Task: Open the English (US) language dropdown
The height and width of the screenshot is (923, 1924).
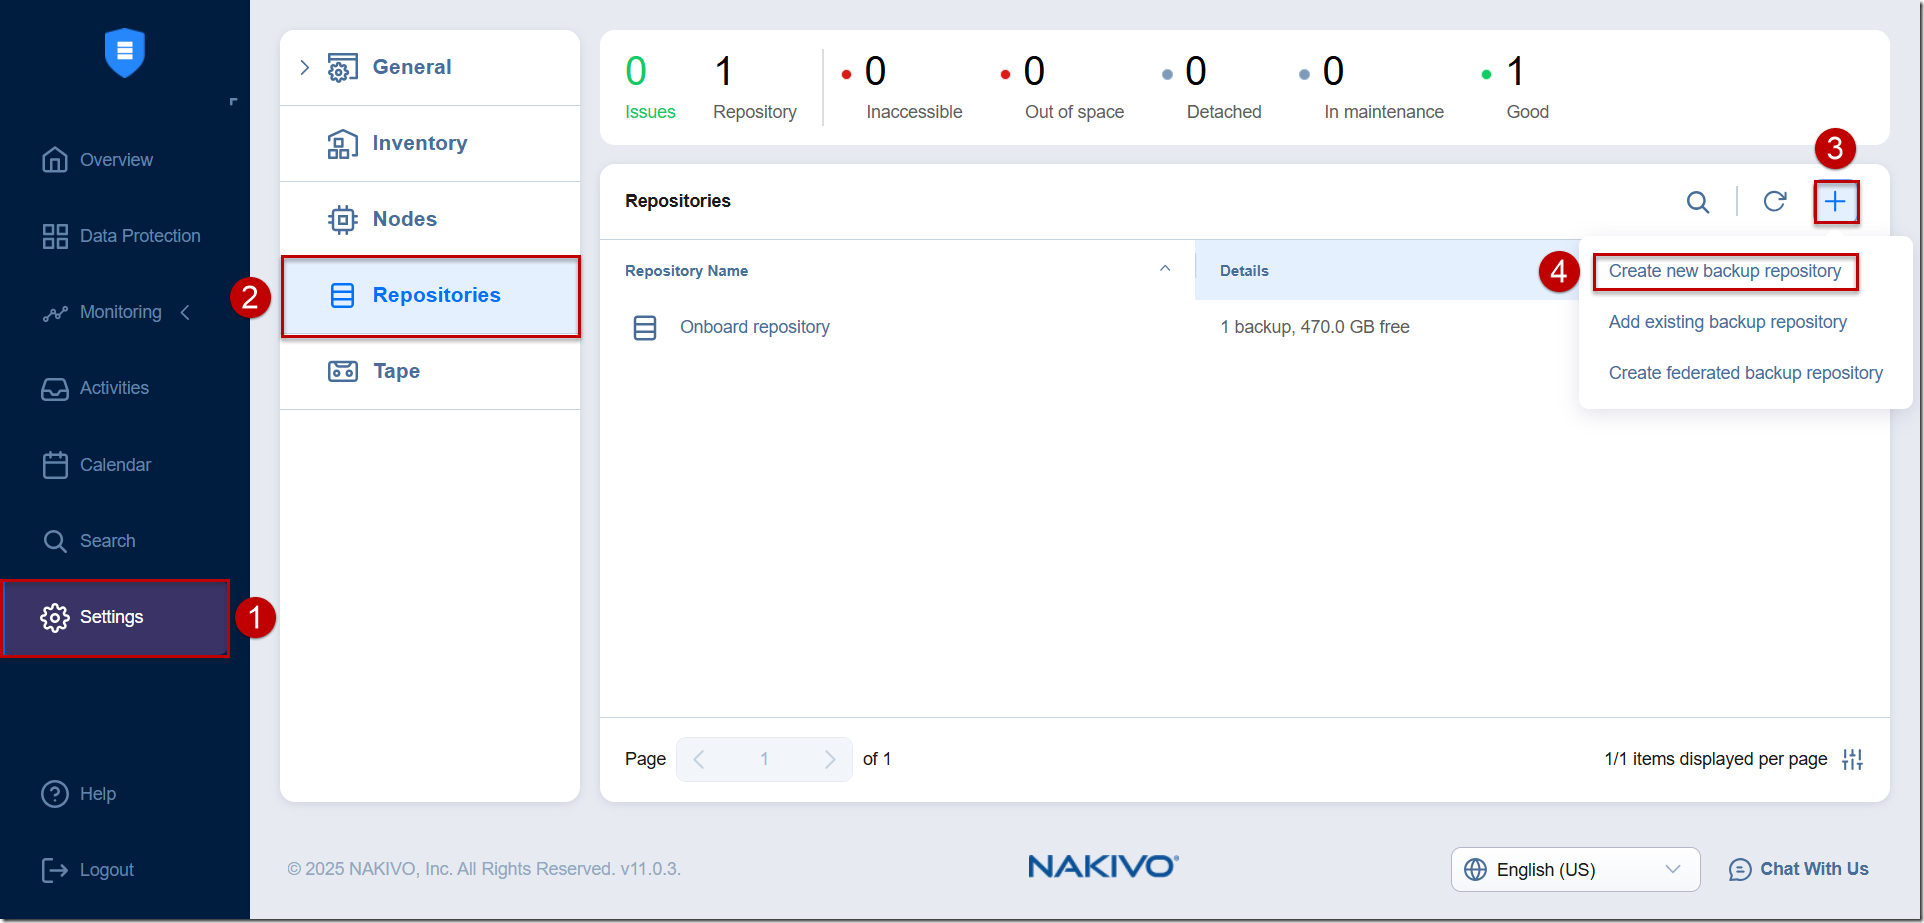Action: (1575, 870)
